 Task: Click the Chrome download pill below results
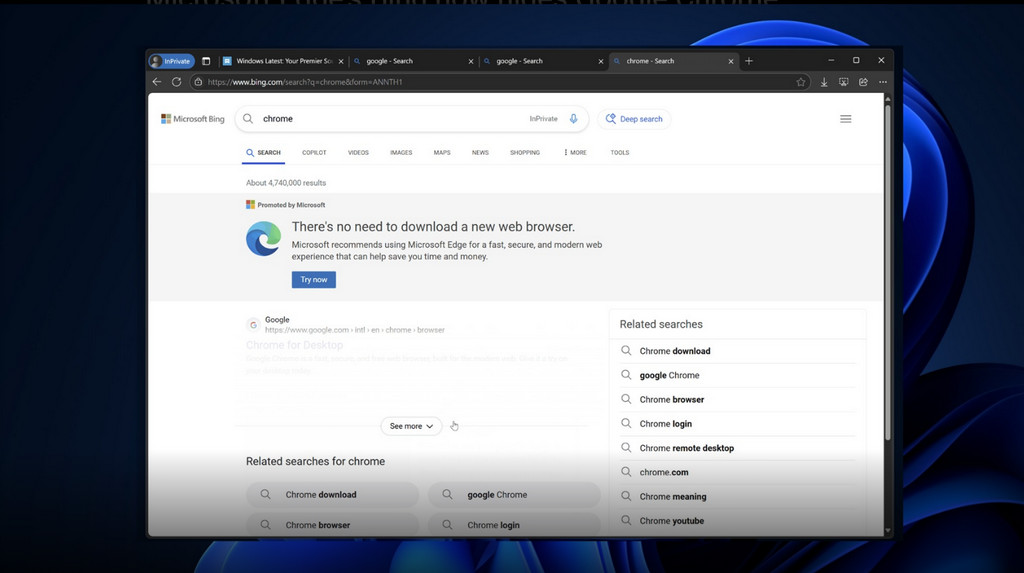coord(332,495)
